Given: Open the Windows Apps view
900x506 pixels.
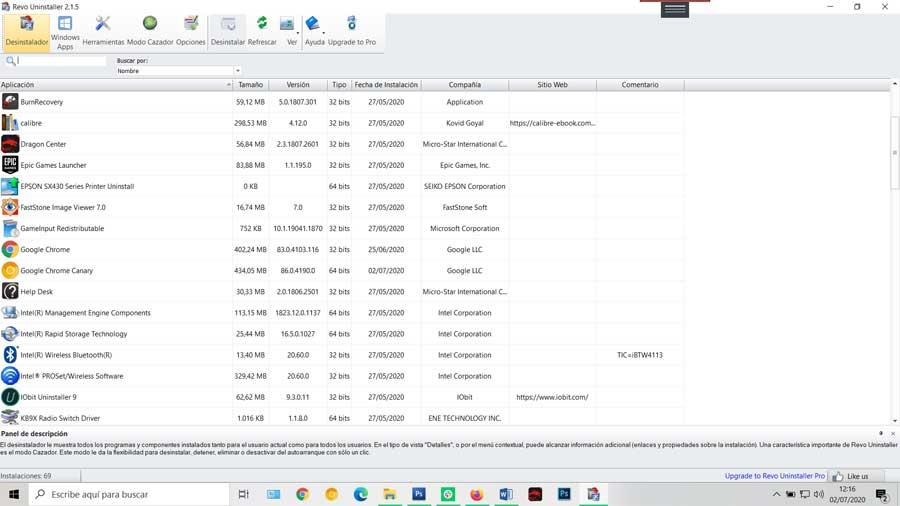Looking at the screenshot, I should [x=65, y=32].
